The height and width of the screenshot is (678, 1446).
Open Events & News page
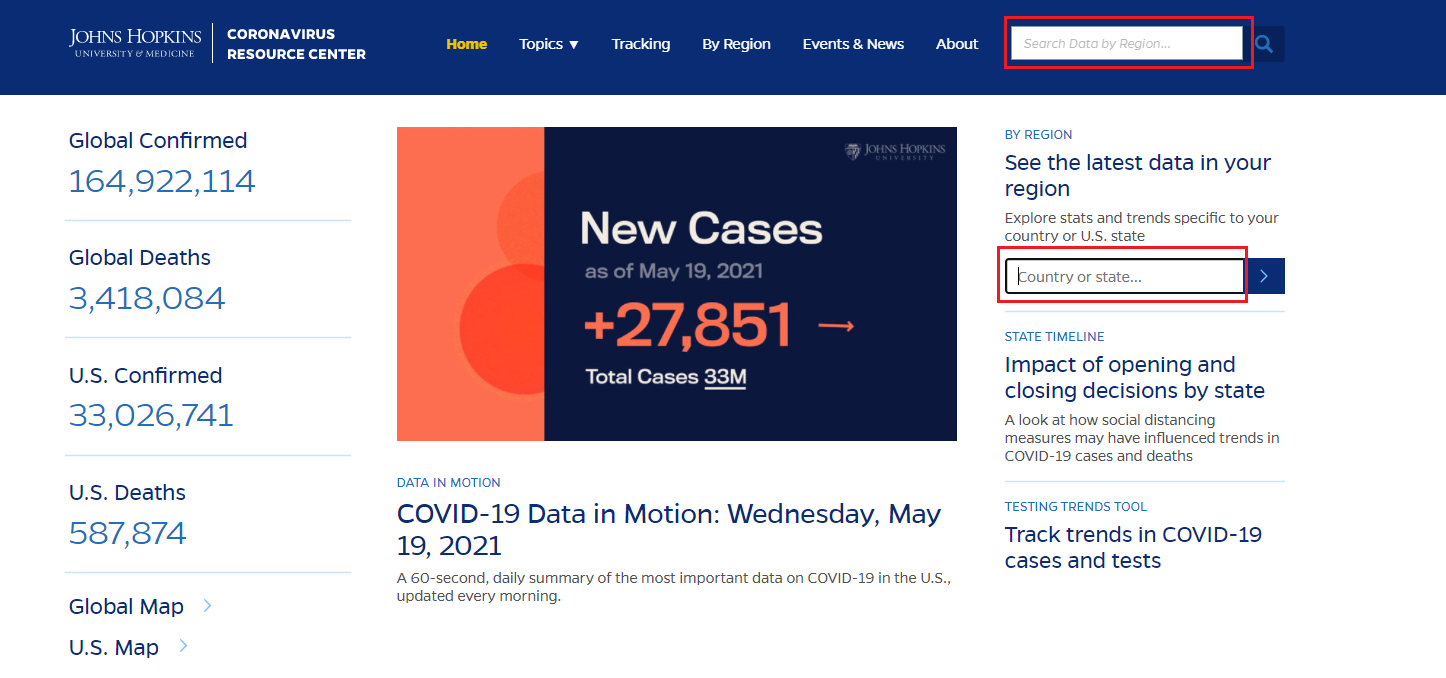click(x=853, y=44)
